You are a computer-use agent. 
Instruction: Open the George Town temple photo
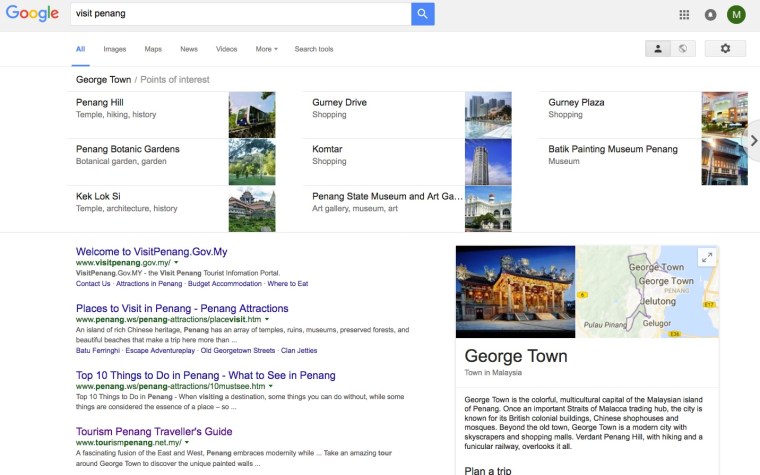point(515,292)
